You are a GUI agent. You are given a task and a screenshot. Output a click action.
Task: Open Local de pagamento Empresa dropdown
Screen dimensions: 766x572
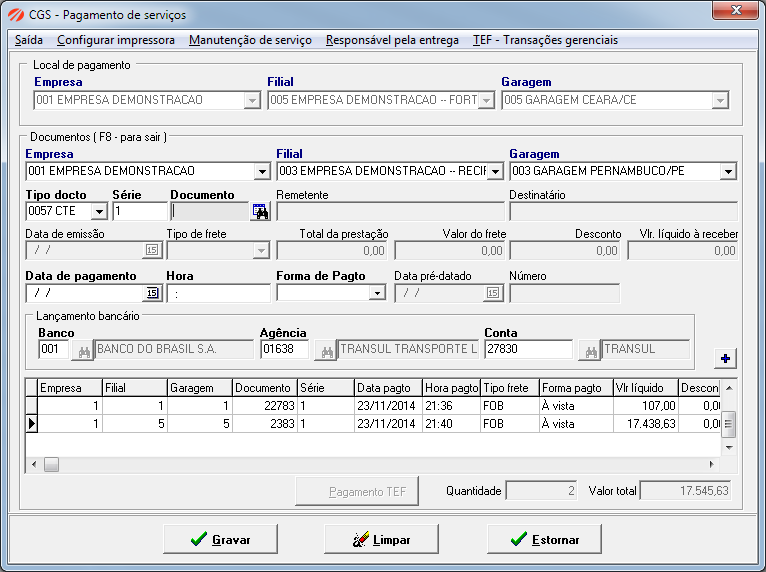pos(252,101)
